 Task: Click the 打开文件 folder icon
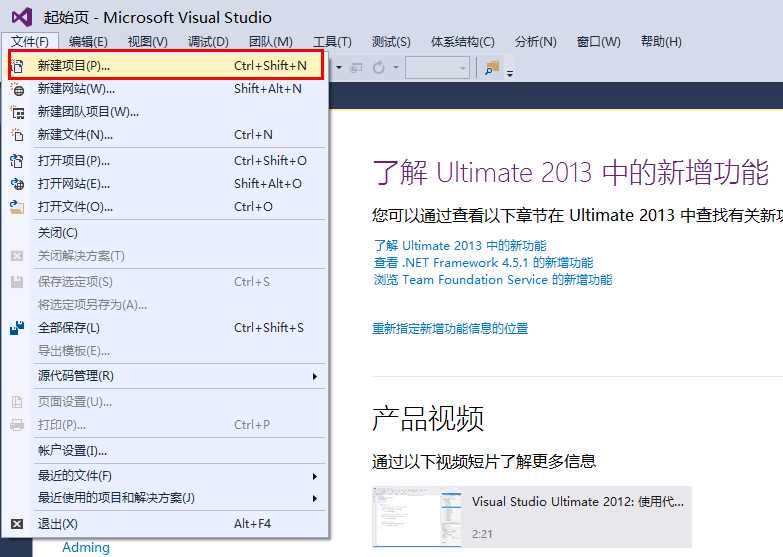(x=17, y=207)
